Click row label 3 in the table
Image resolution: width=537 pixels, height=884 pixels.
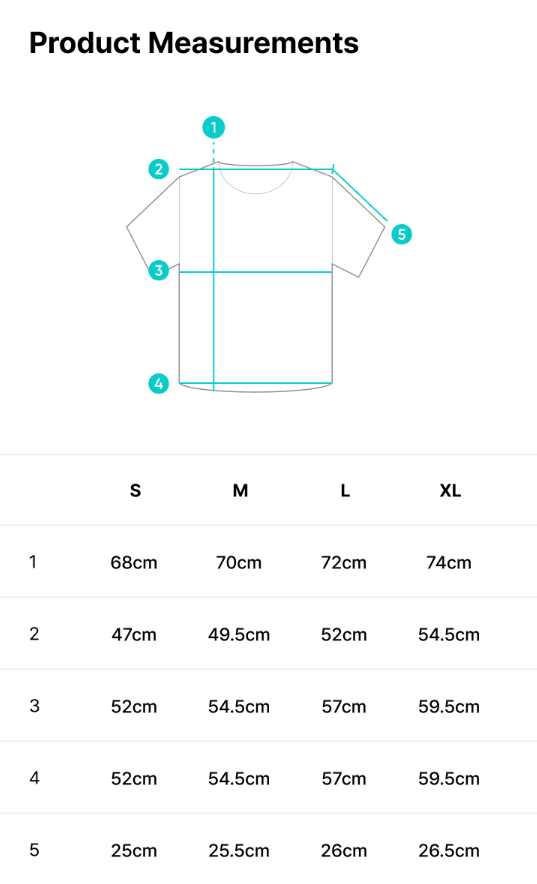point(34,706)
